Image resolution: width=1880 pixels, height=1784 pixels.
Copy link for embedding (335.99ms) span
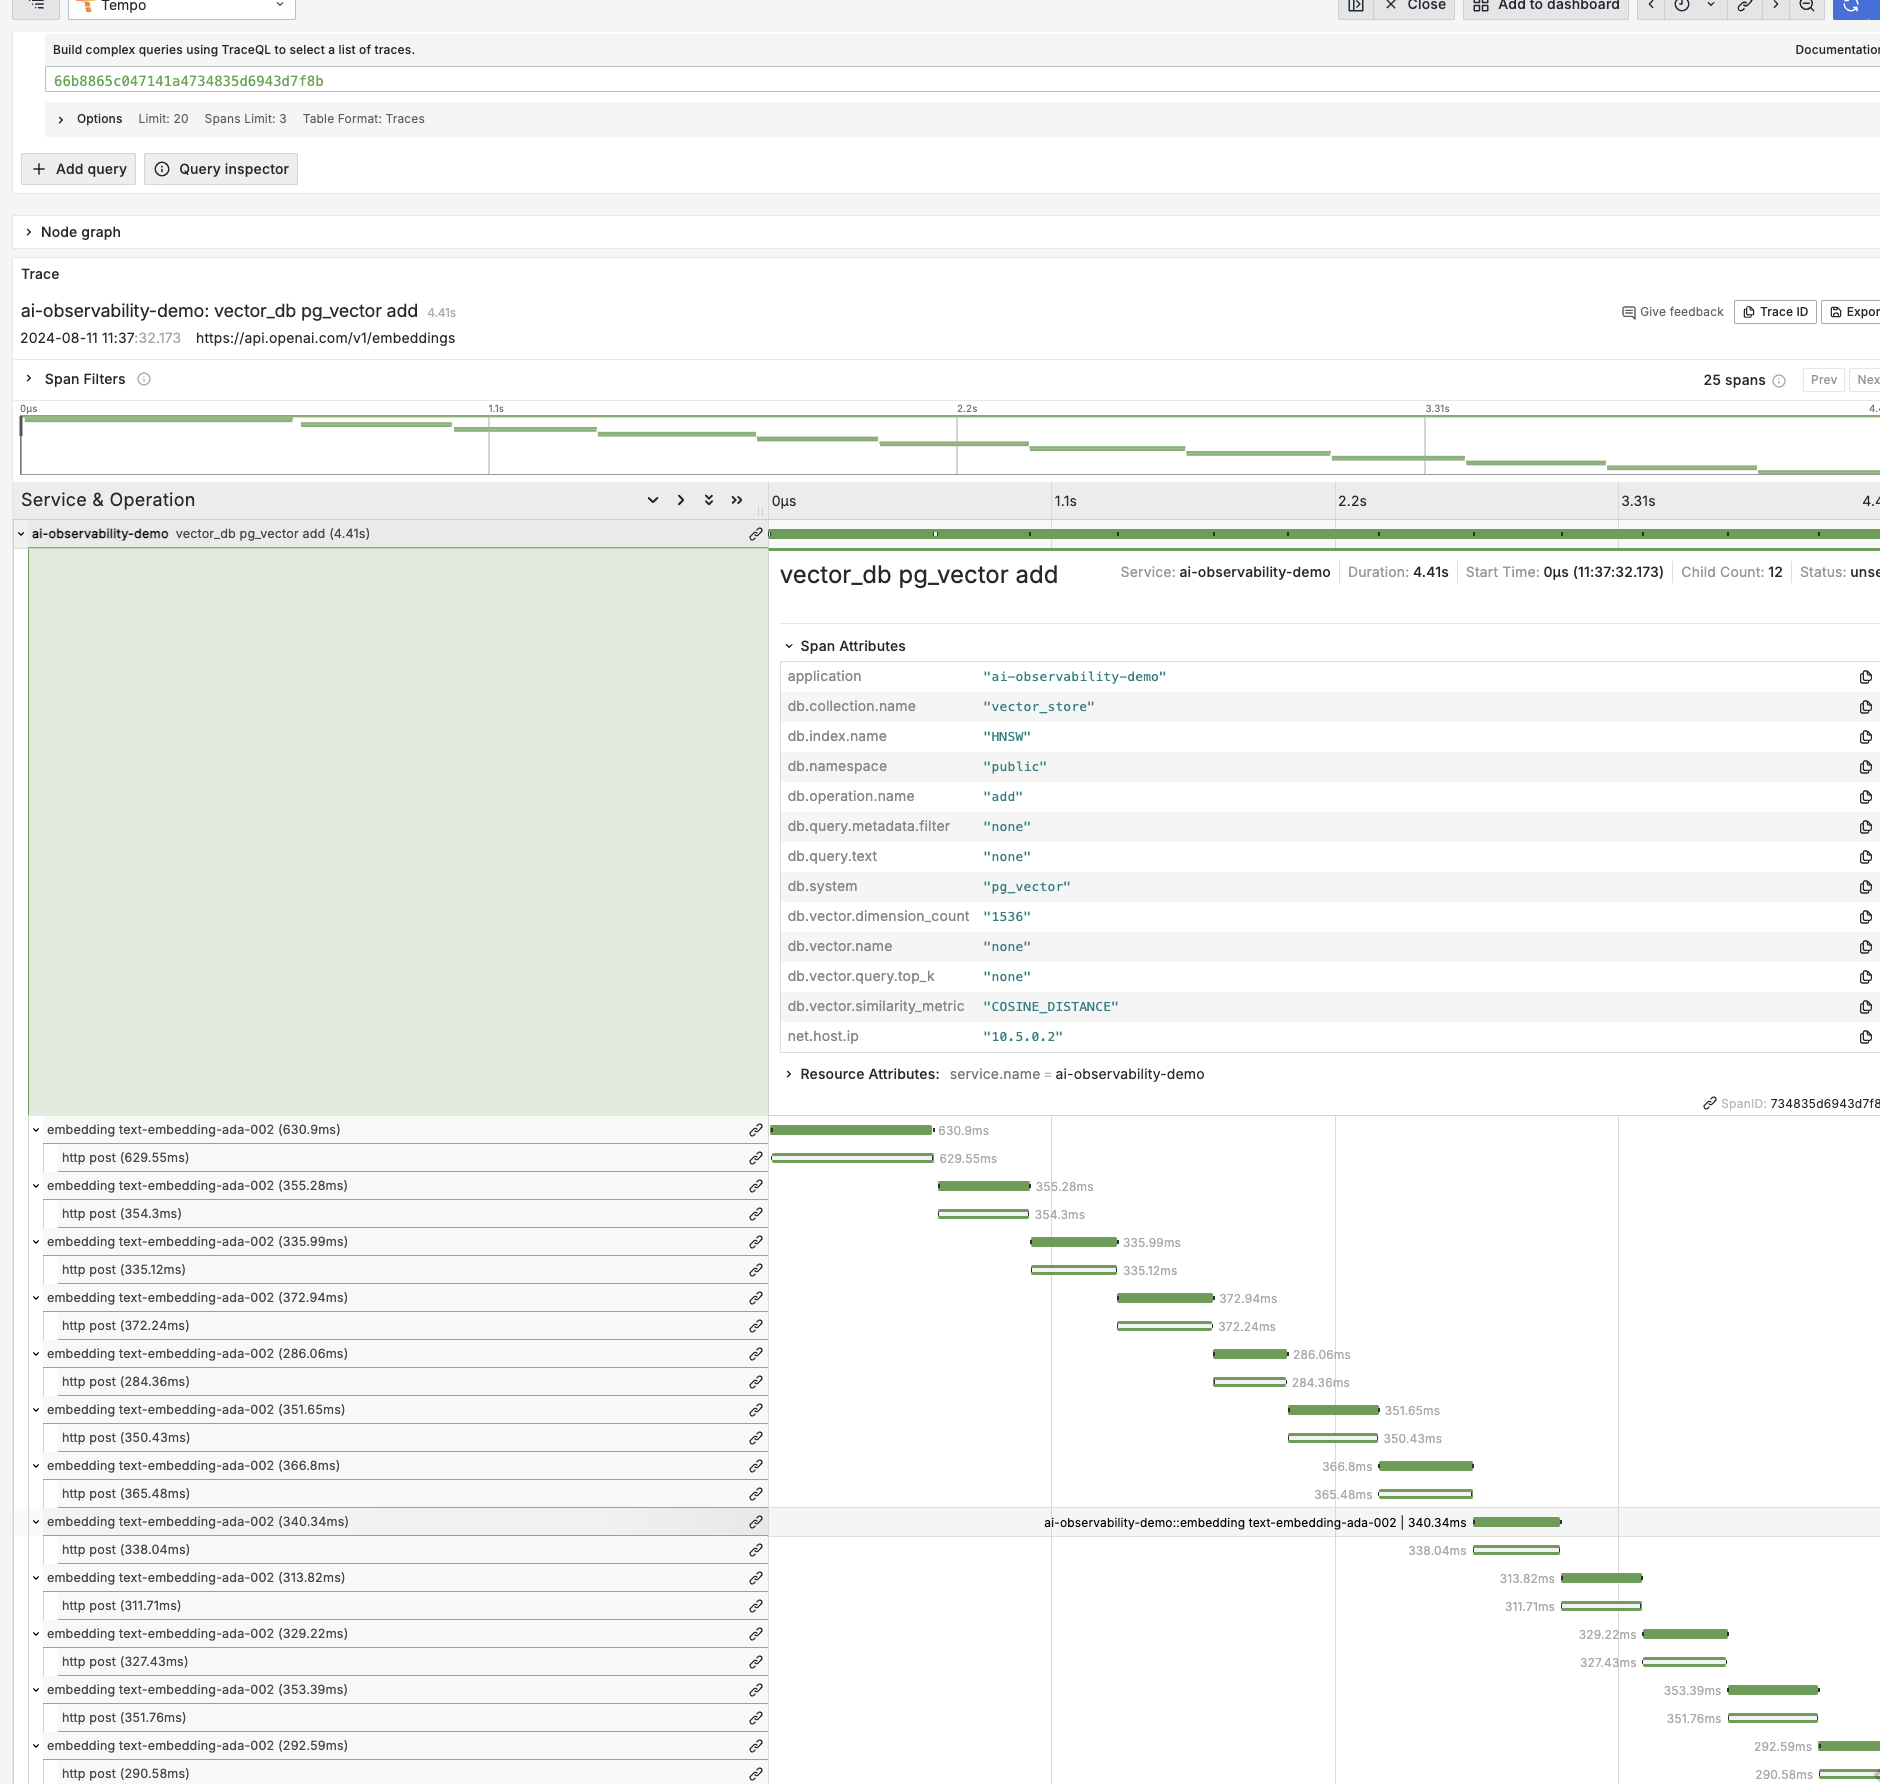click(756, 1242)
